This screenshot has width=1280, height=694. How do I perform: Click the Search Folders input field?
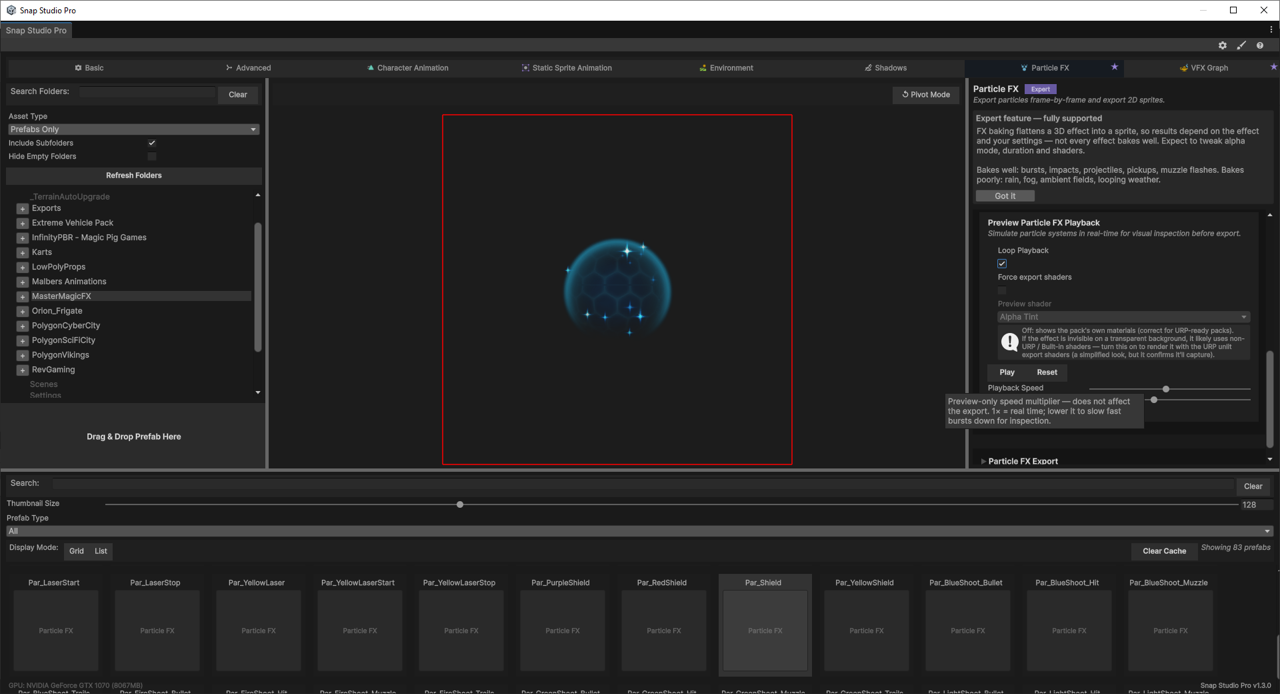(147, 92)
